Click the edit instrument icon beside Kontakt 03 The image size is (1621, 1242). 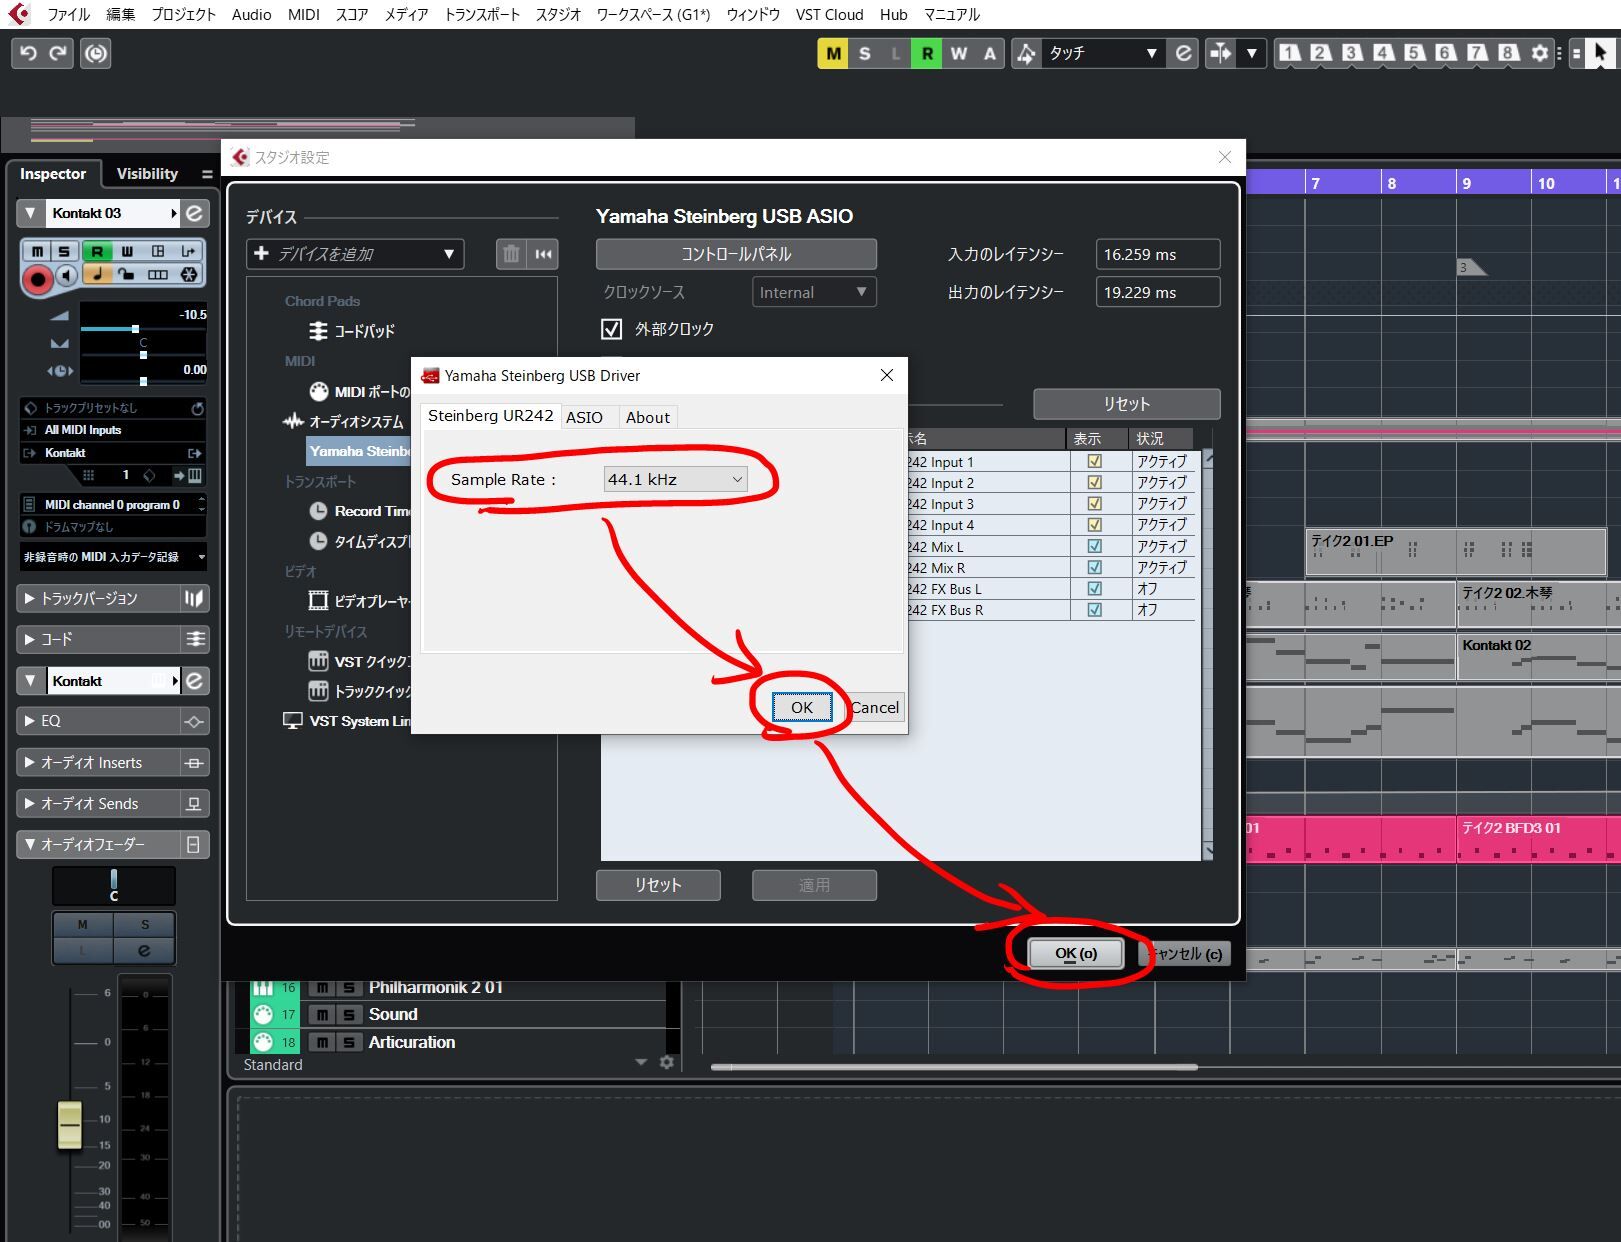coord(195,213)
